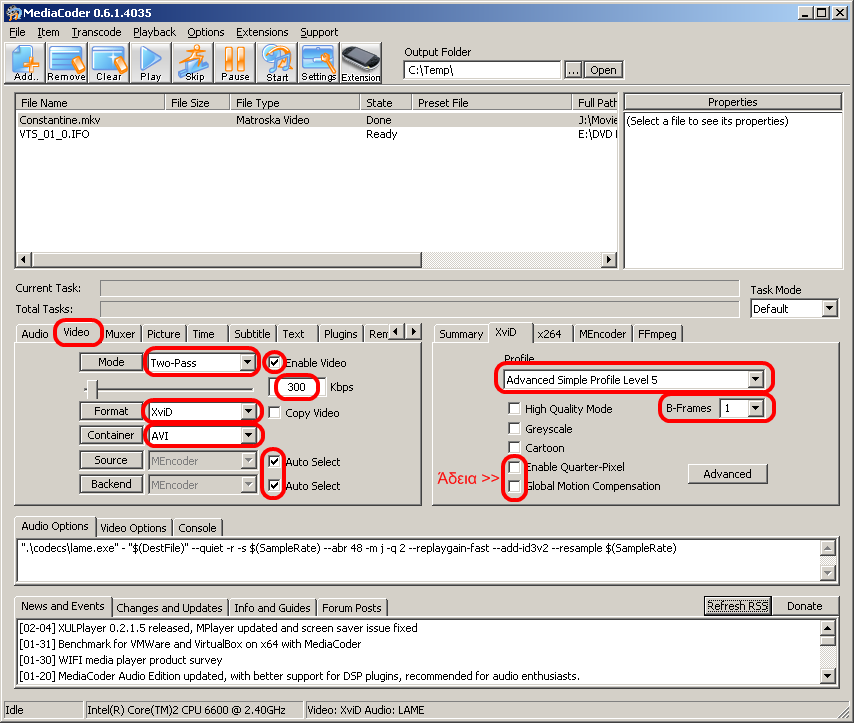Open the File menu
This screenshot has width=854, height=723.
click(17, 32)
